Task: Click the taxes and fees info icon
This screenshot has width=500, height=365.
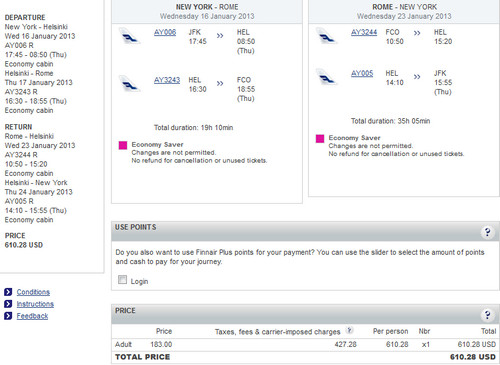Action: pyautogui.click(x=349, y=330)
